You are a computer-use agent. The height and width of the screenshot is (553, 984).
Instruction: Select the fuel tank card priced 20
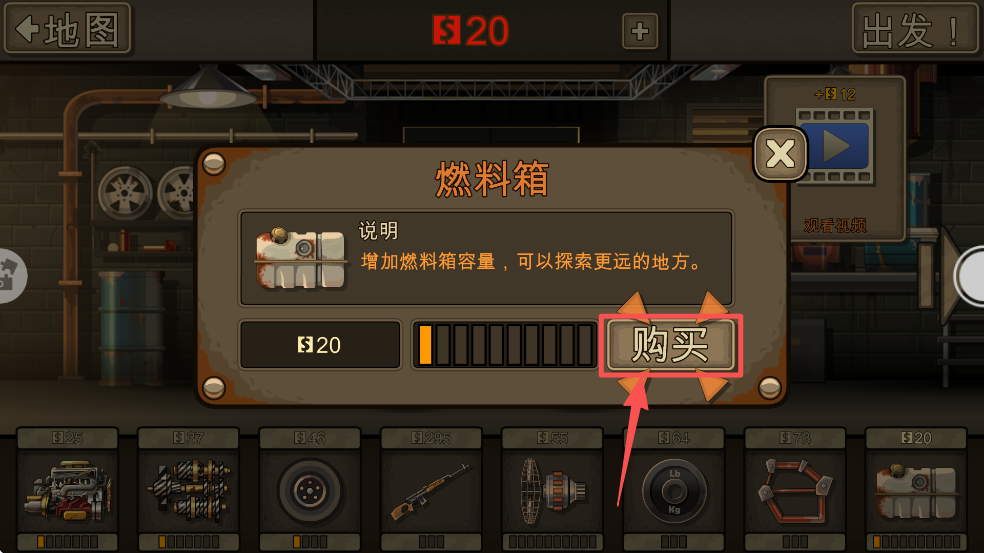[x=916, y=490]
